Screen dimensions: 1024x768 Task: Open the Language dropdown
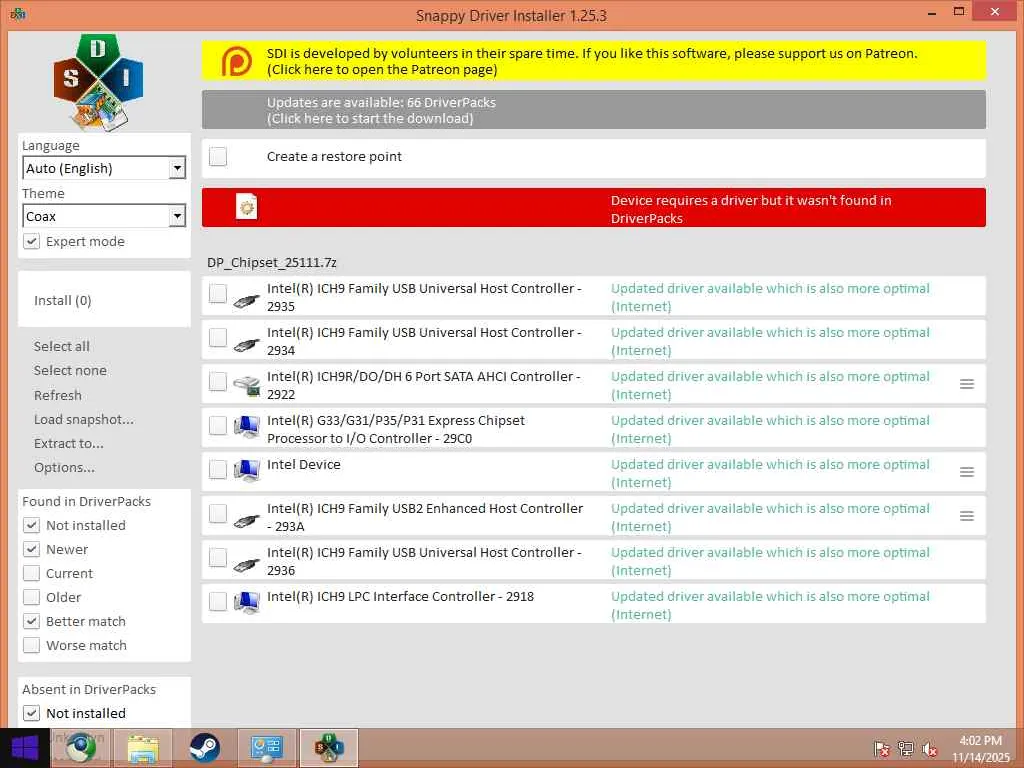pyautogui.click(x=104, y=168)
